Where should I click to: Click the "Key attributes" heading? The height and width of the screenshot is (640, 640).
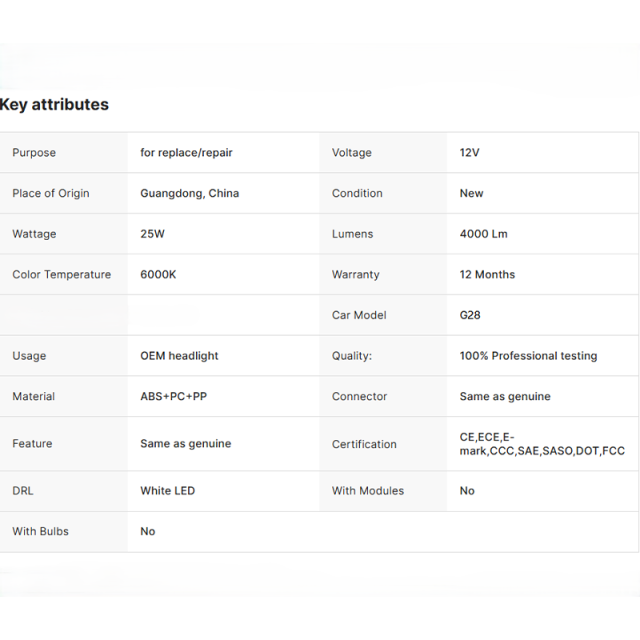(x=54, y=105)
